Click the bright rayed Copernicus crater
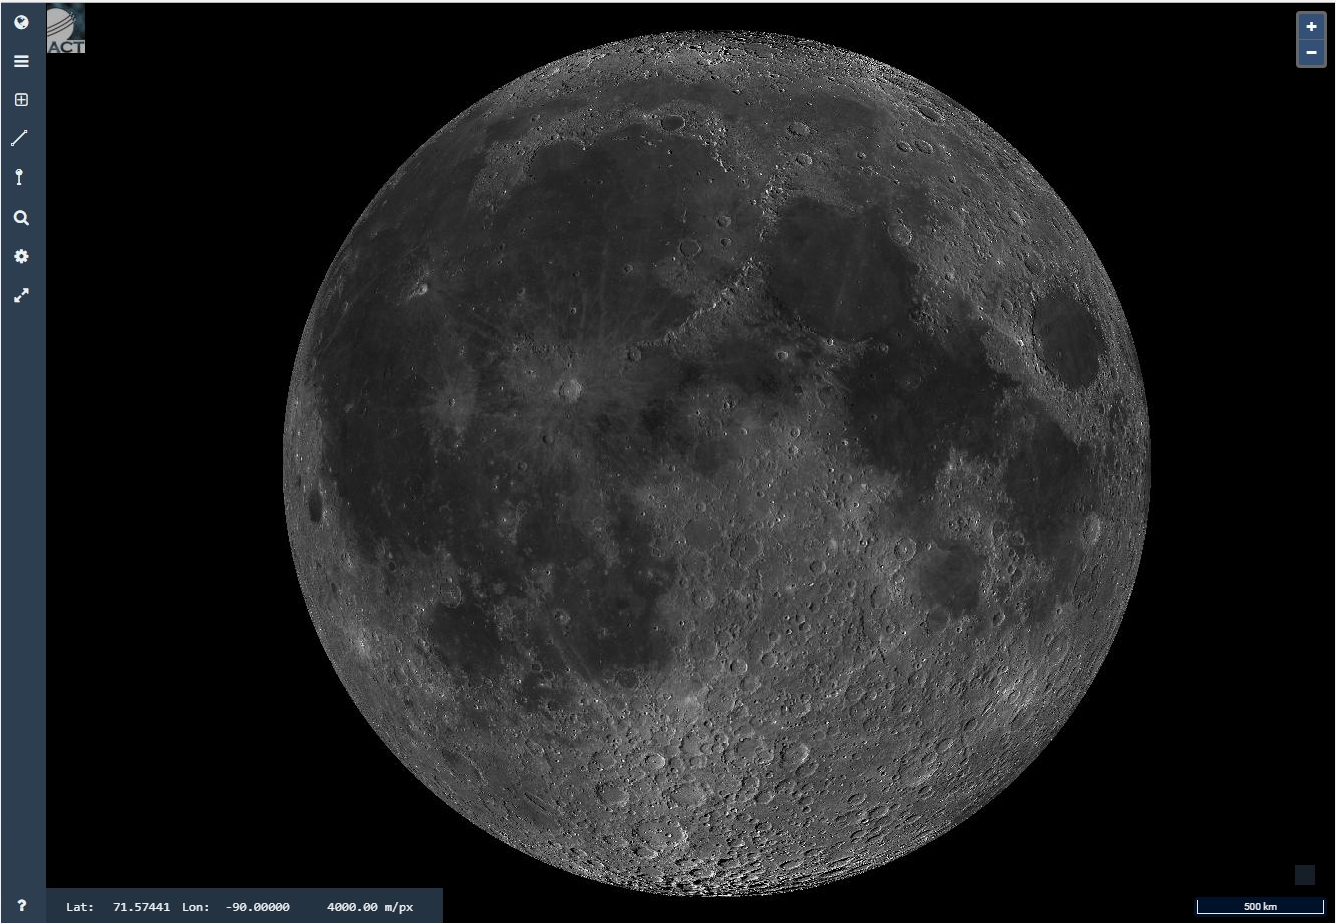 point(570,389)
